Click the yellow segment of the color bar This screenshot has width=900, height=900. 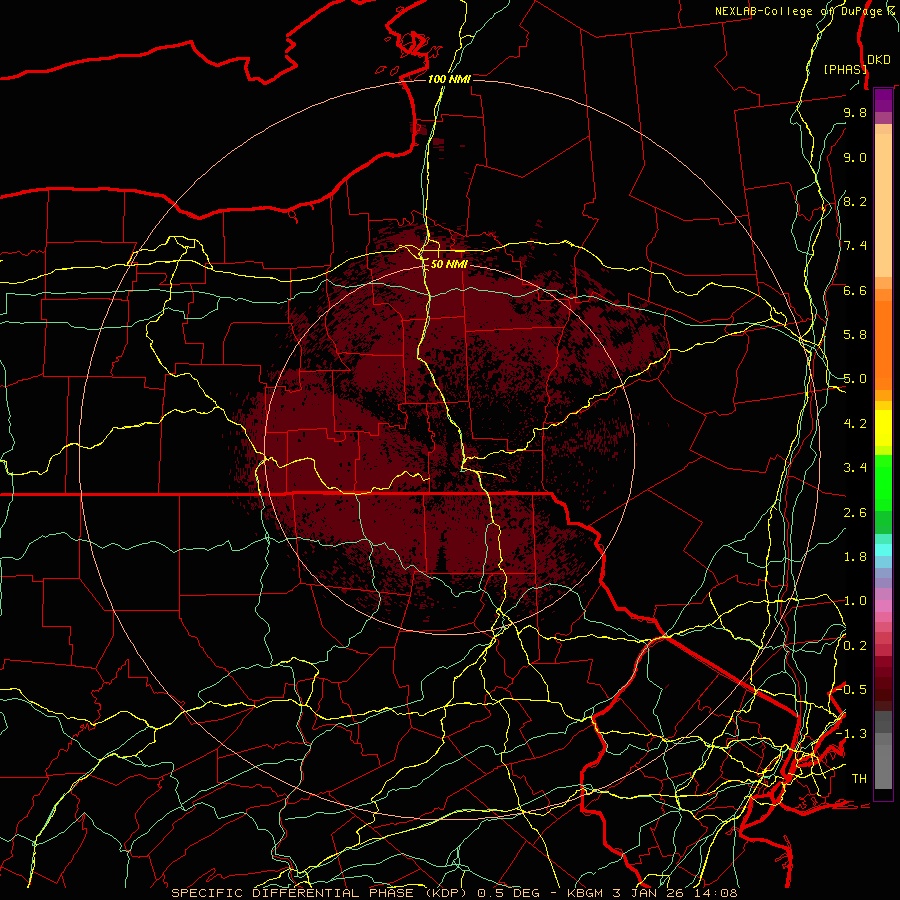883,428
